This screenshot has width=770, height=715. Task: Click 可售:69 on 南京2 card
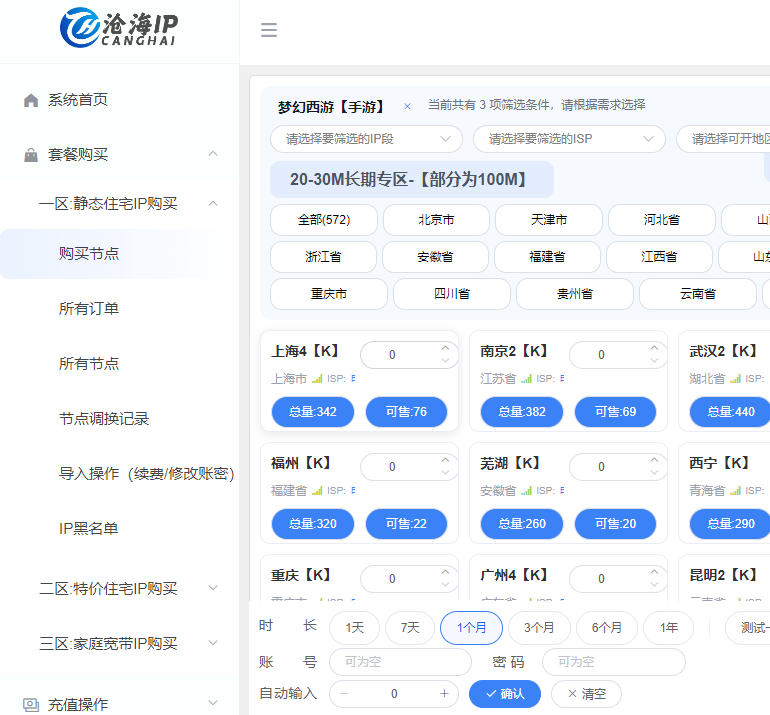(x=615, y=412)
